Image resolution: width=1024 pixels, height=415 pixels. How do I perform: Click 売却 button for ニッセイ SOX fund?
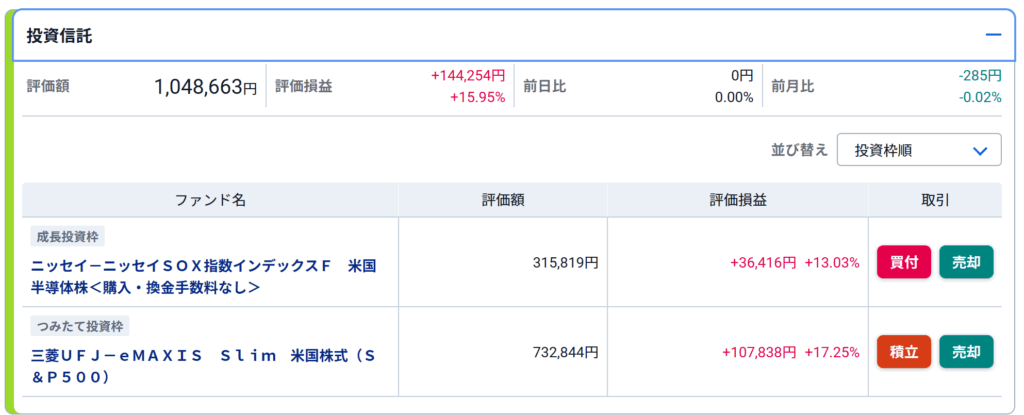967,262
